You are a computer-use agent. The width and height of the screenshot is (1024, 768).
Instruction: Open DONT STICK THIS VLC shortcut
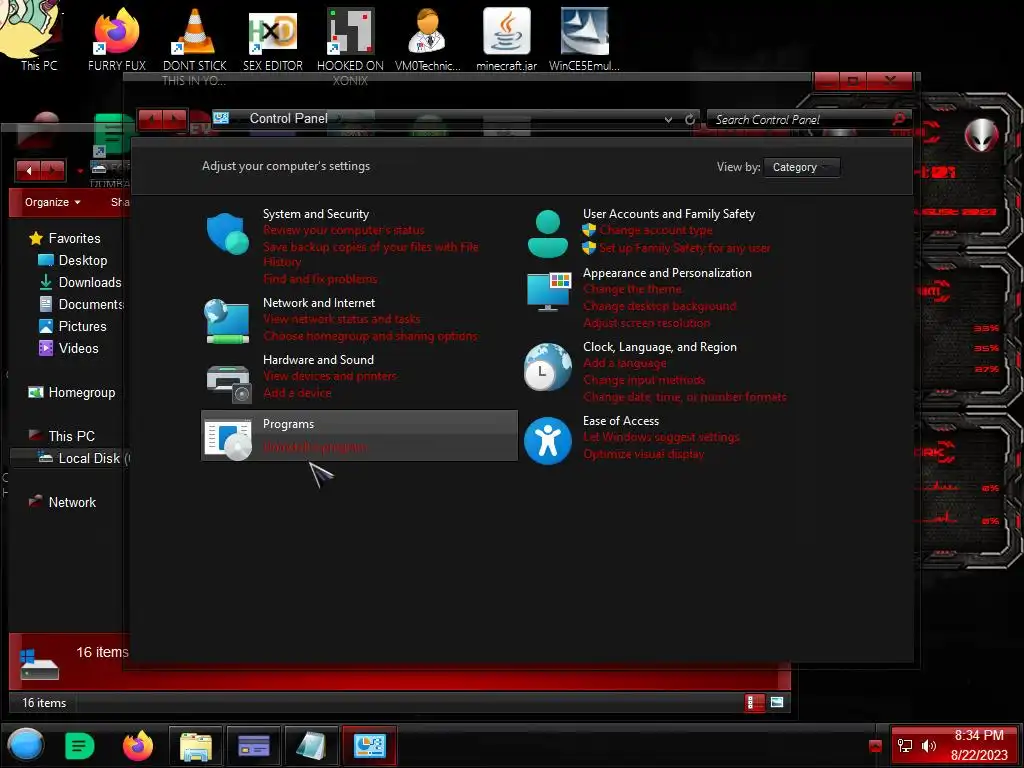point(194,47)
